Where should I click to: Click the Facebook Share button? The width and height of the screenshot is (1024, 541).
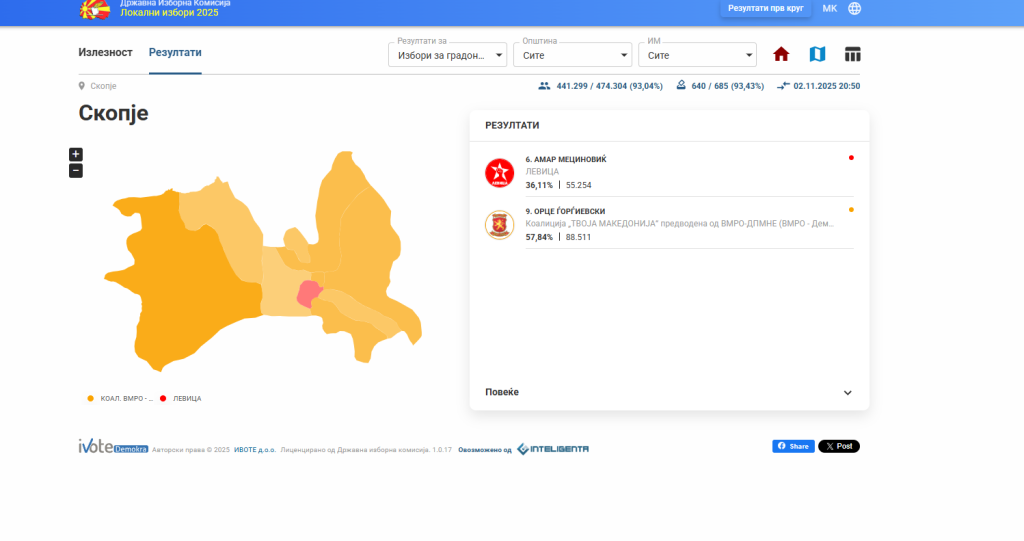pyautogui.click(x=793, y=446)
